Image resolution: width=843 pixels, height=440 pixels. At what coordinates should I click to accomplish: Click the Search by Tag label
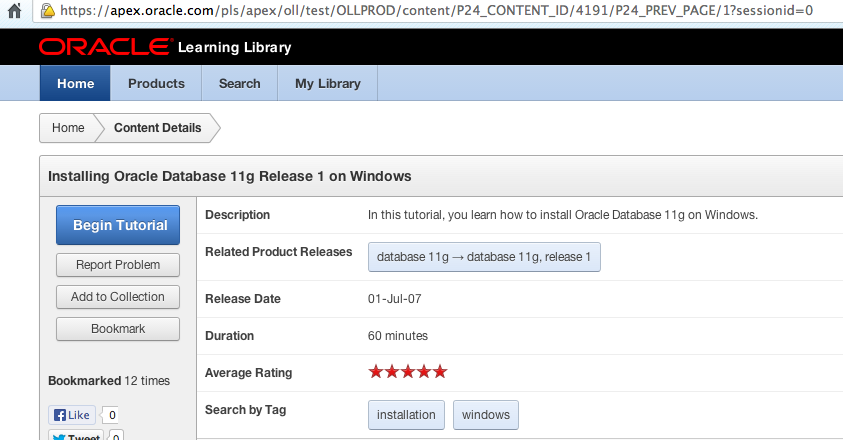[245, 410]
